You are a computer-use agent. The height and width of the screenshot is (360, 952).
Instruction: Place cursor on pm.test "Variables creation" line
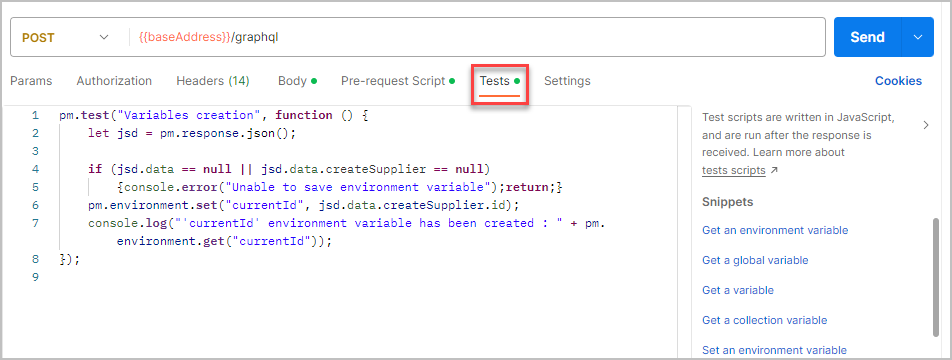pos(214,115)
